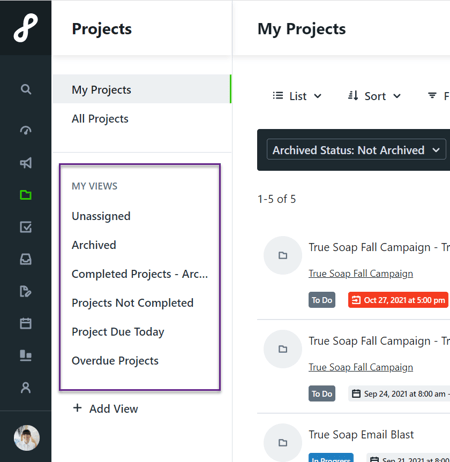Click the app logo in the sidebar
Screen dimensions: 450x462
click(26, 28)
